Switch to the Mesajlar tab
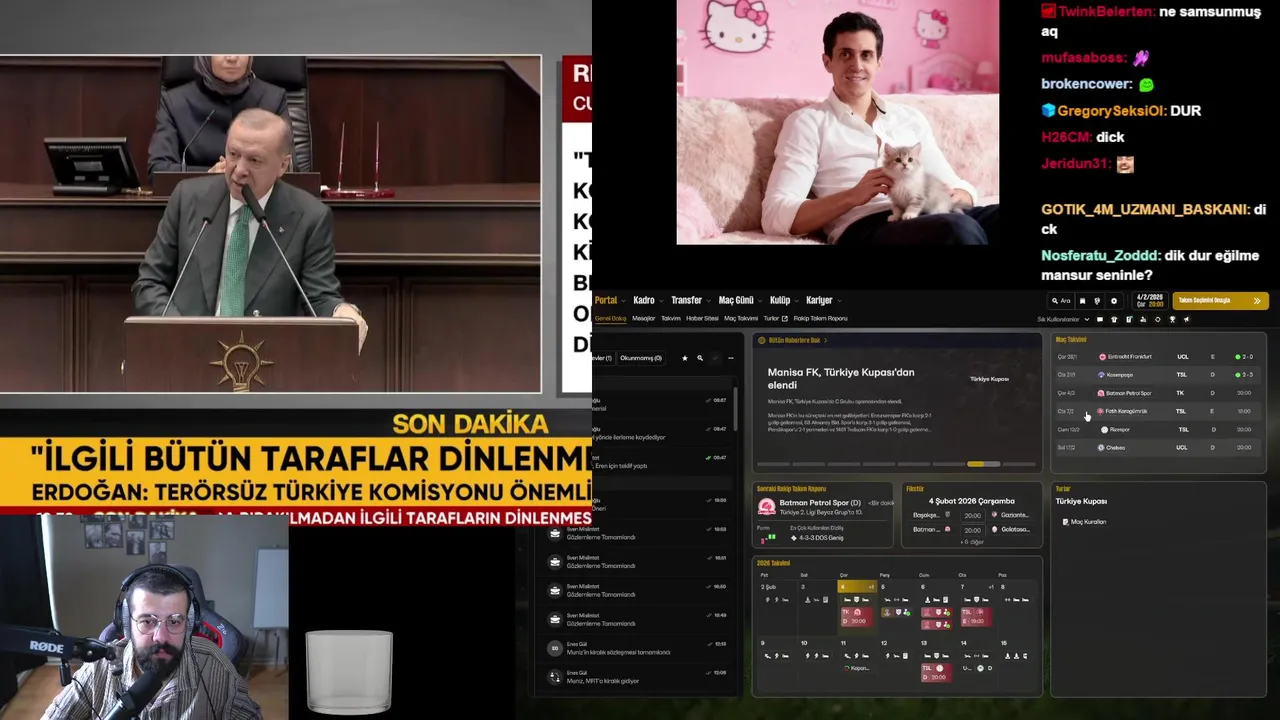The image size is (1280, 720). [x=643, y=319]
